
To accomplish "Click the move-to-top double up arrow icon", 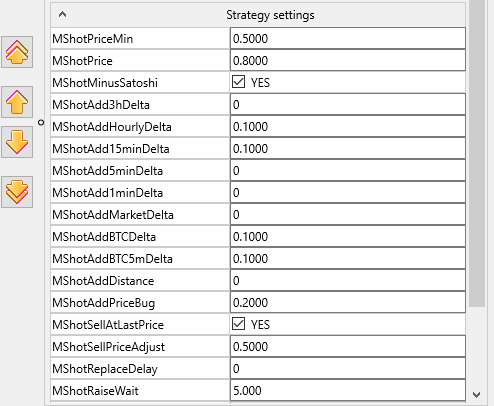I will click(x=17, y=52).
